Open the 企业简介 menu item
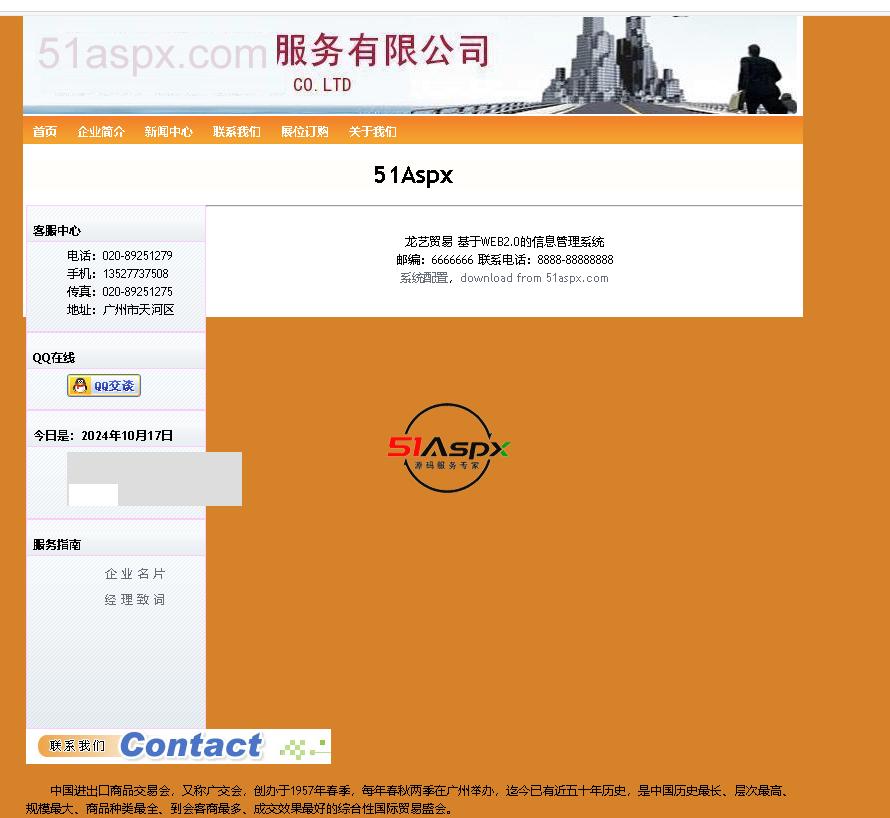The height and width of the screenshot is (818, 890). pos(101,132)
